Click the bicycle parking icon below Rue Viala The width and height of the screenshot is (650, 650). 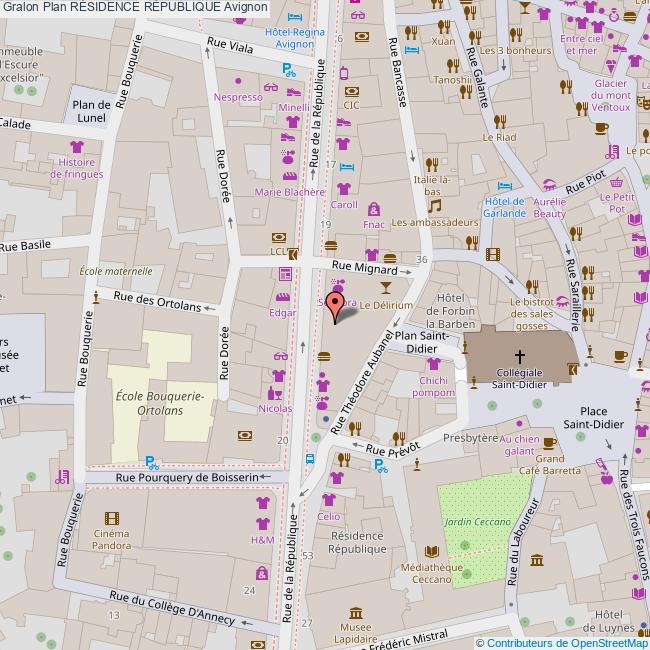pos(289,70)
